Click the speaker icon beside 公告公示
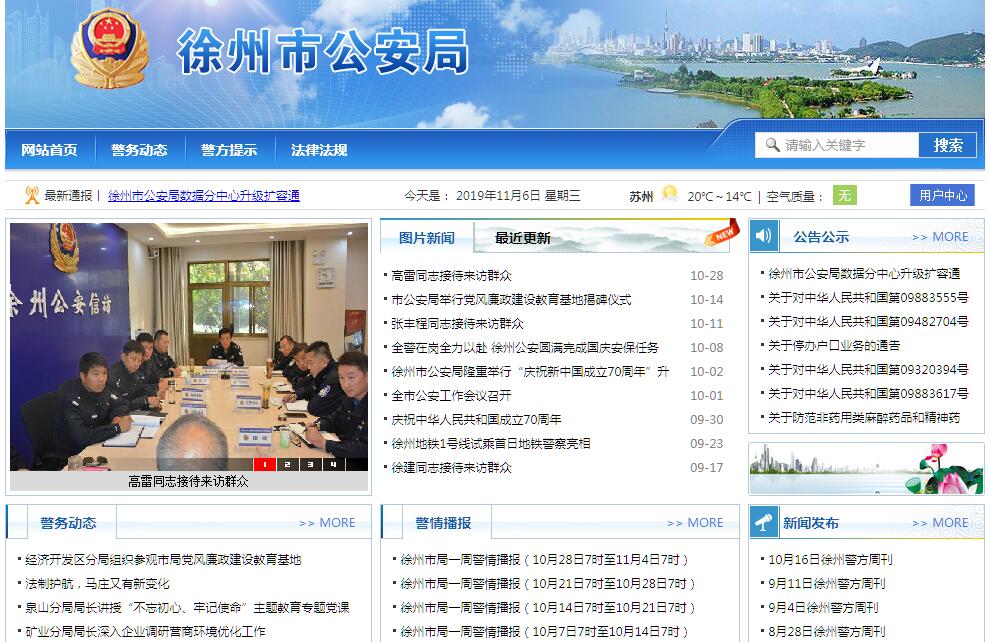This screenshot has height=642, width=990. [x=765, y=236]
